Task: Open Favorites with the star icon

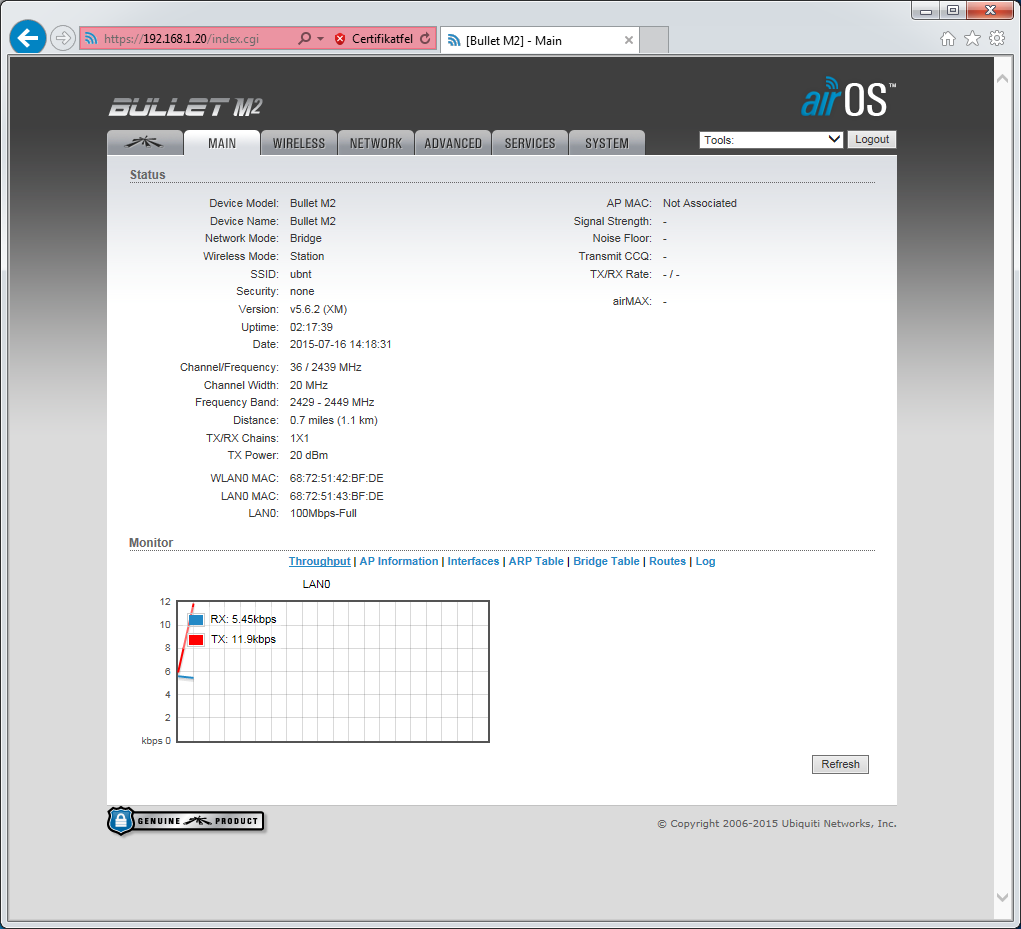Action: (972, 39)
